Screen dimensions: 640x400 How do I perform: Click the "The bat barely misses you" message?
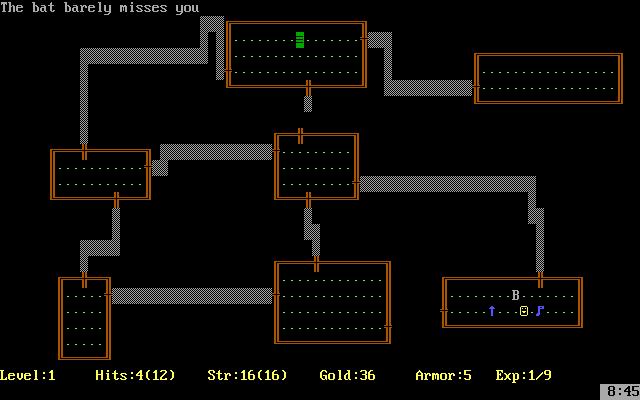tap(100, 8)
